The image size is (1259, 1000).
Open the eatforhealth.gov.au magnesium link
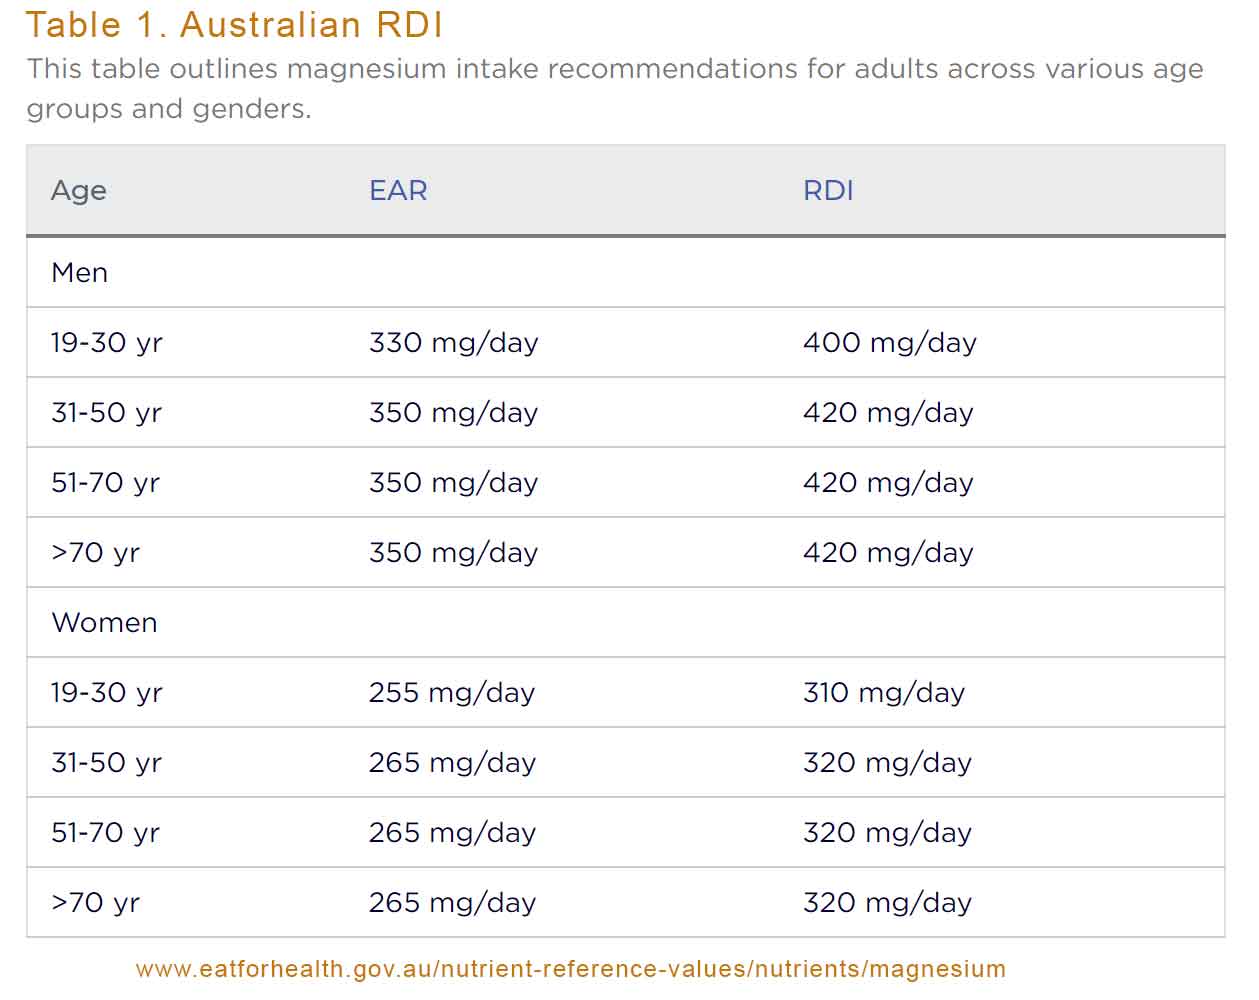click(x=570, y=968)
